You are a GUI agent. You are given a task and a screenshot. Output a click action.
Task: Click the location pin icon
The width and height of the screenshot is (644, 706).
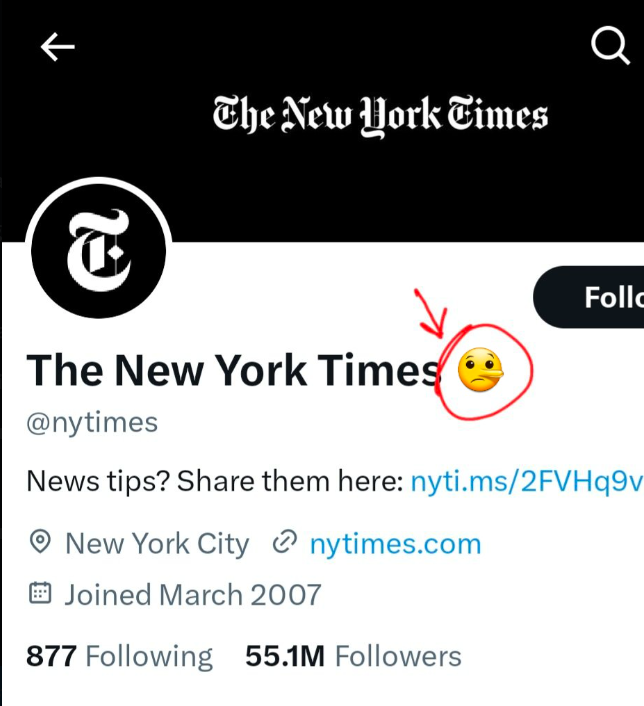pos(40,543)
